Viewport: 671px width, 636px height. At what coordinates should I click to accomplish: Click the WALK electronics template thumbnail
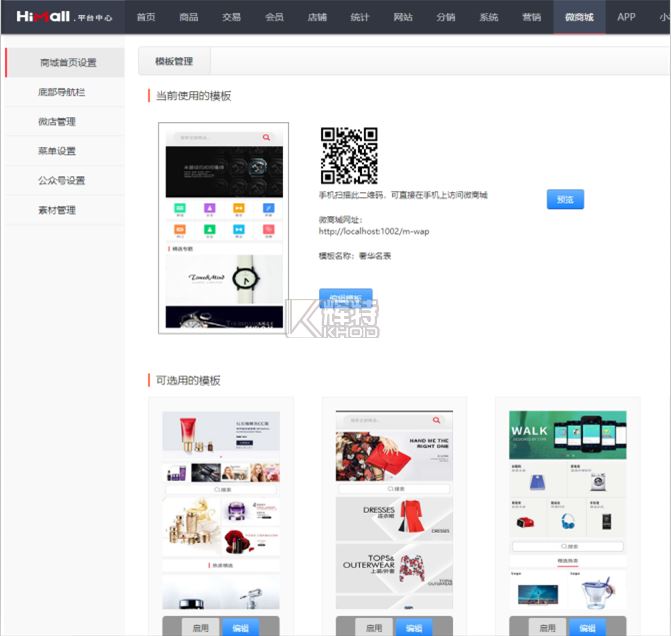567,510
